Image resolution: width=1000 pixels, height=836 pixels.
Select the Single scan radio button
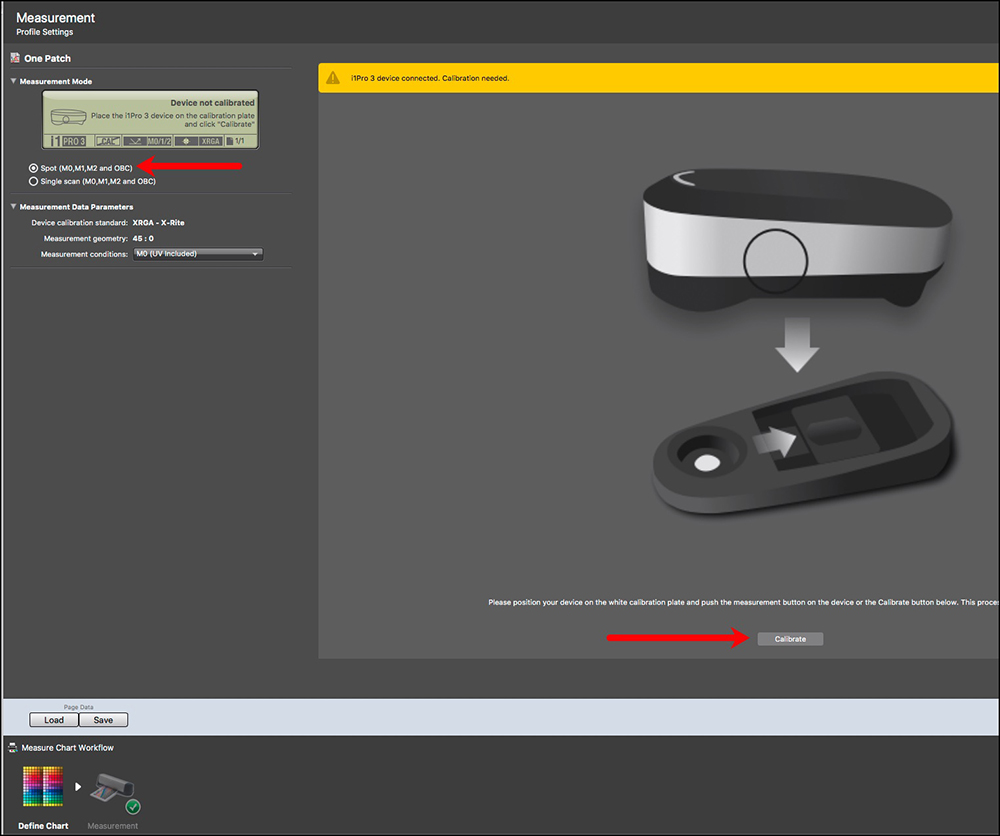pos(34,181)
